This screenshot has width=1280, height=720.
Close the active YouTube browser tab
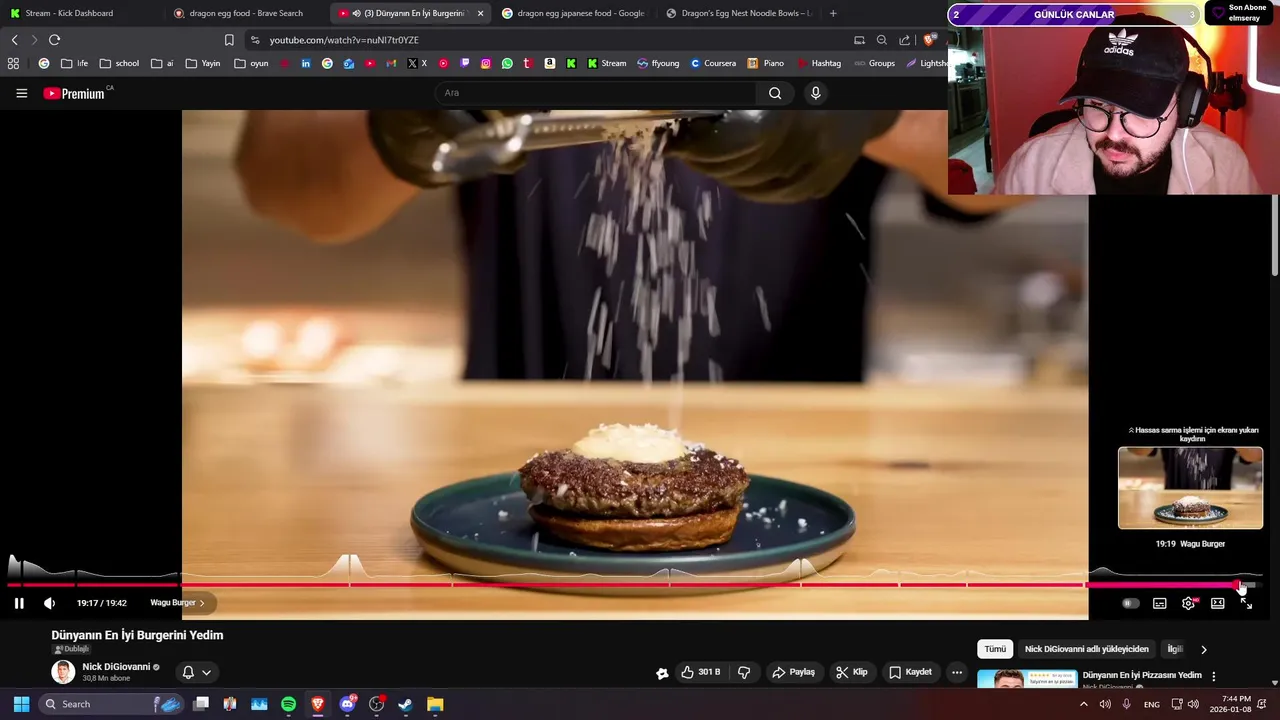click(x=481, y=13)
